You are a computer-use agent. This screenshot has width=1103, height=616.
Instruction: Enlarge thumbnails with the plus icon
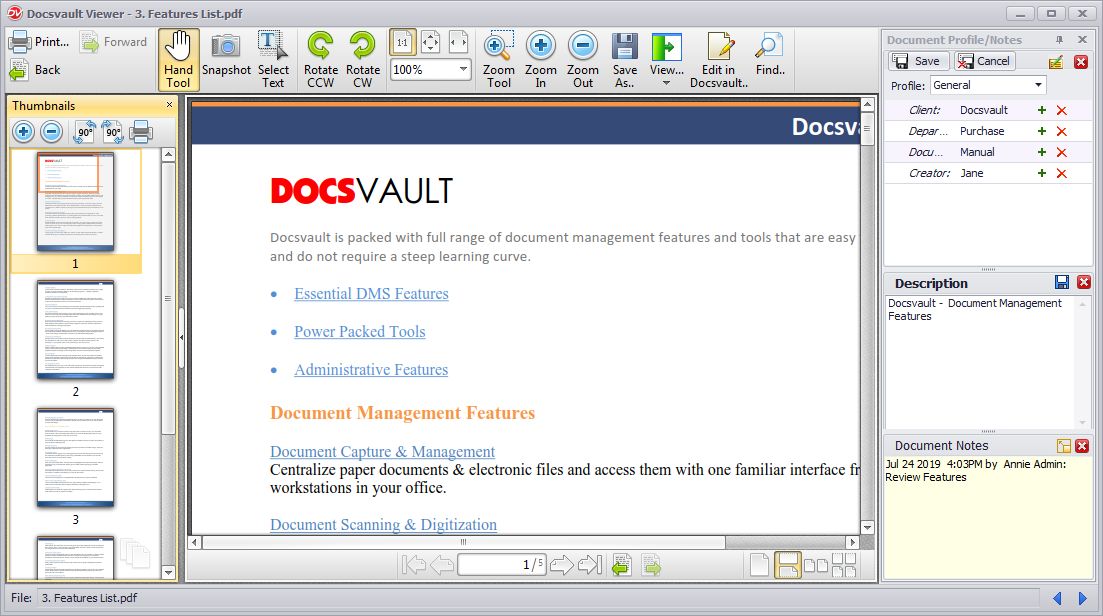click(24, 131)
